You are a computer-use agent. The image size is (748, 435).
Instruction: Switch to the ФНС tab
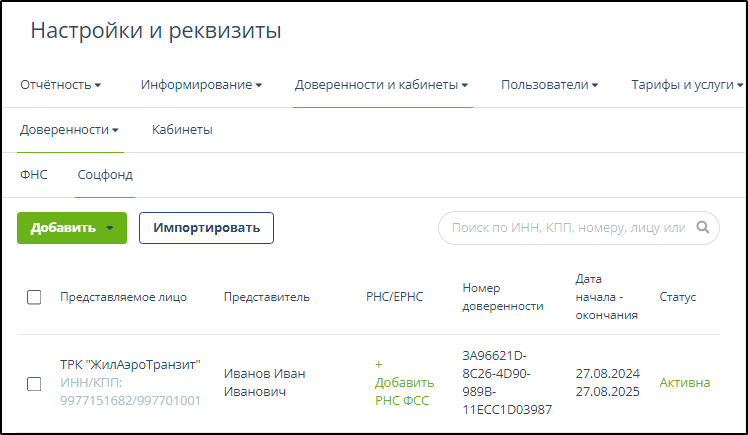click(x=34, y=175)
